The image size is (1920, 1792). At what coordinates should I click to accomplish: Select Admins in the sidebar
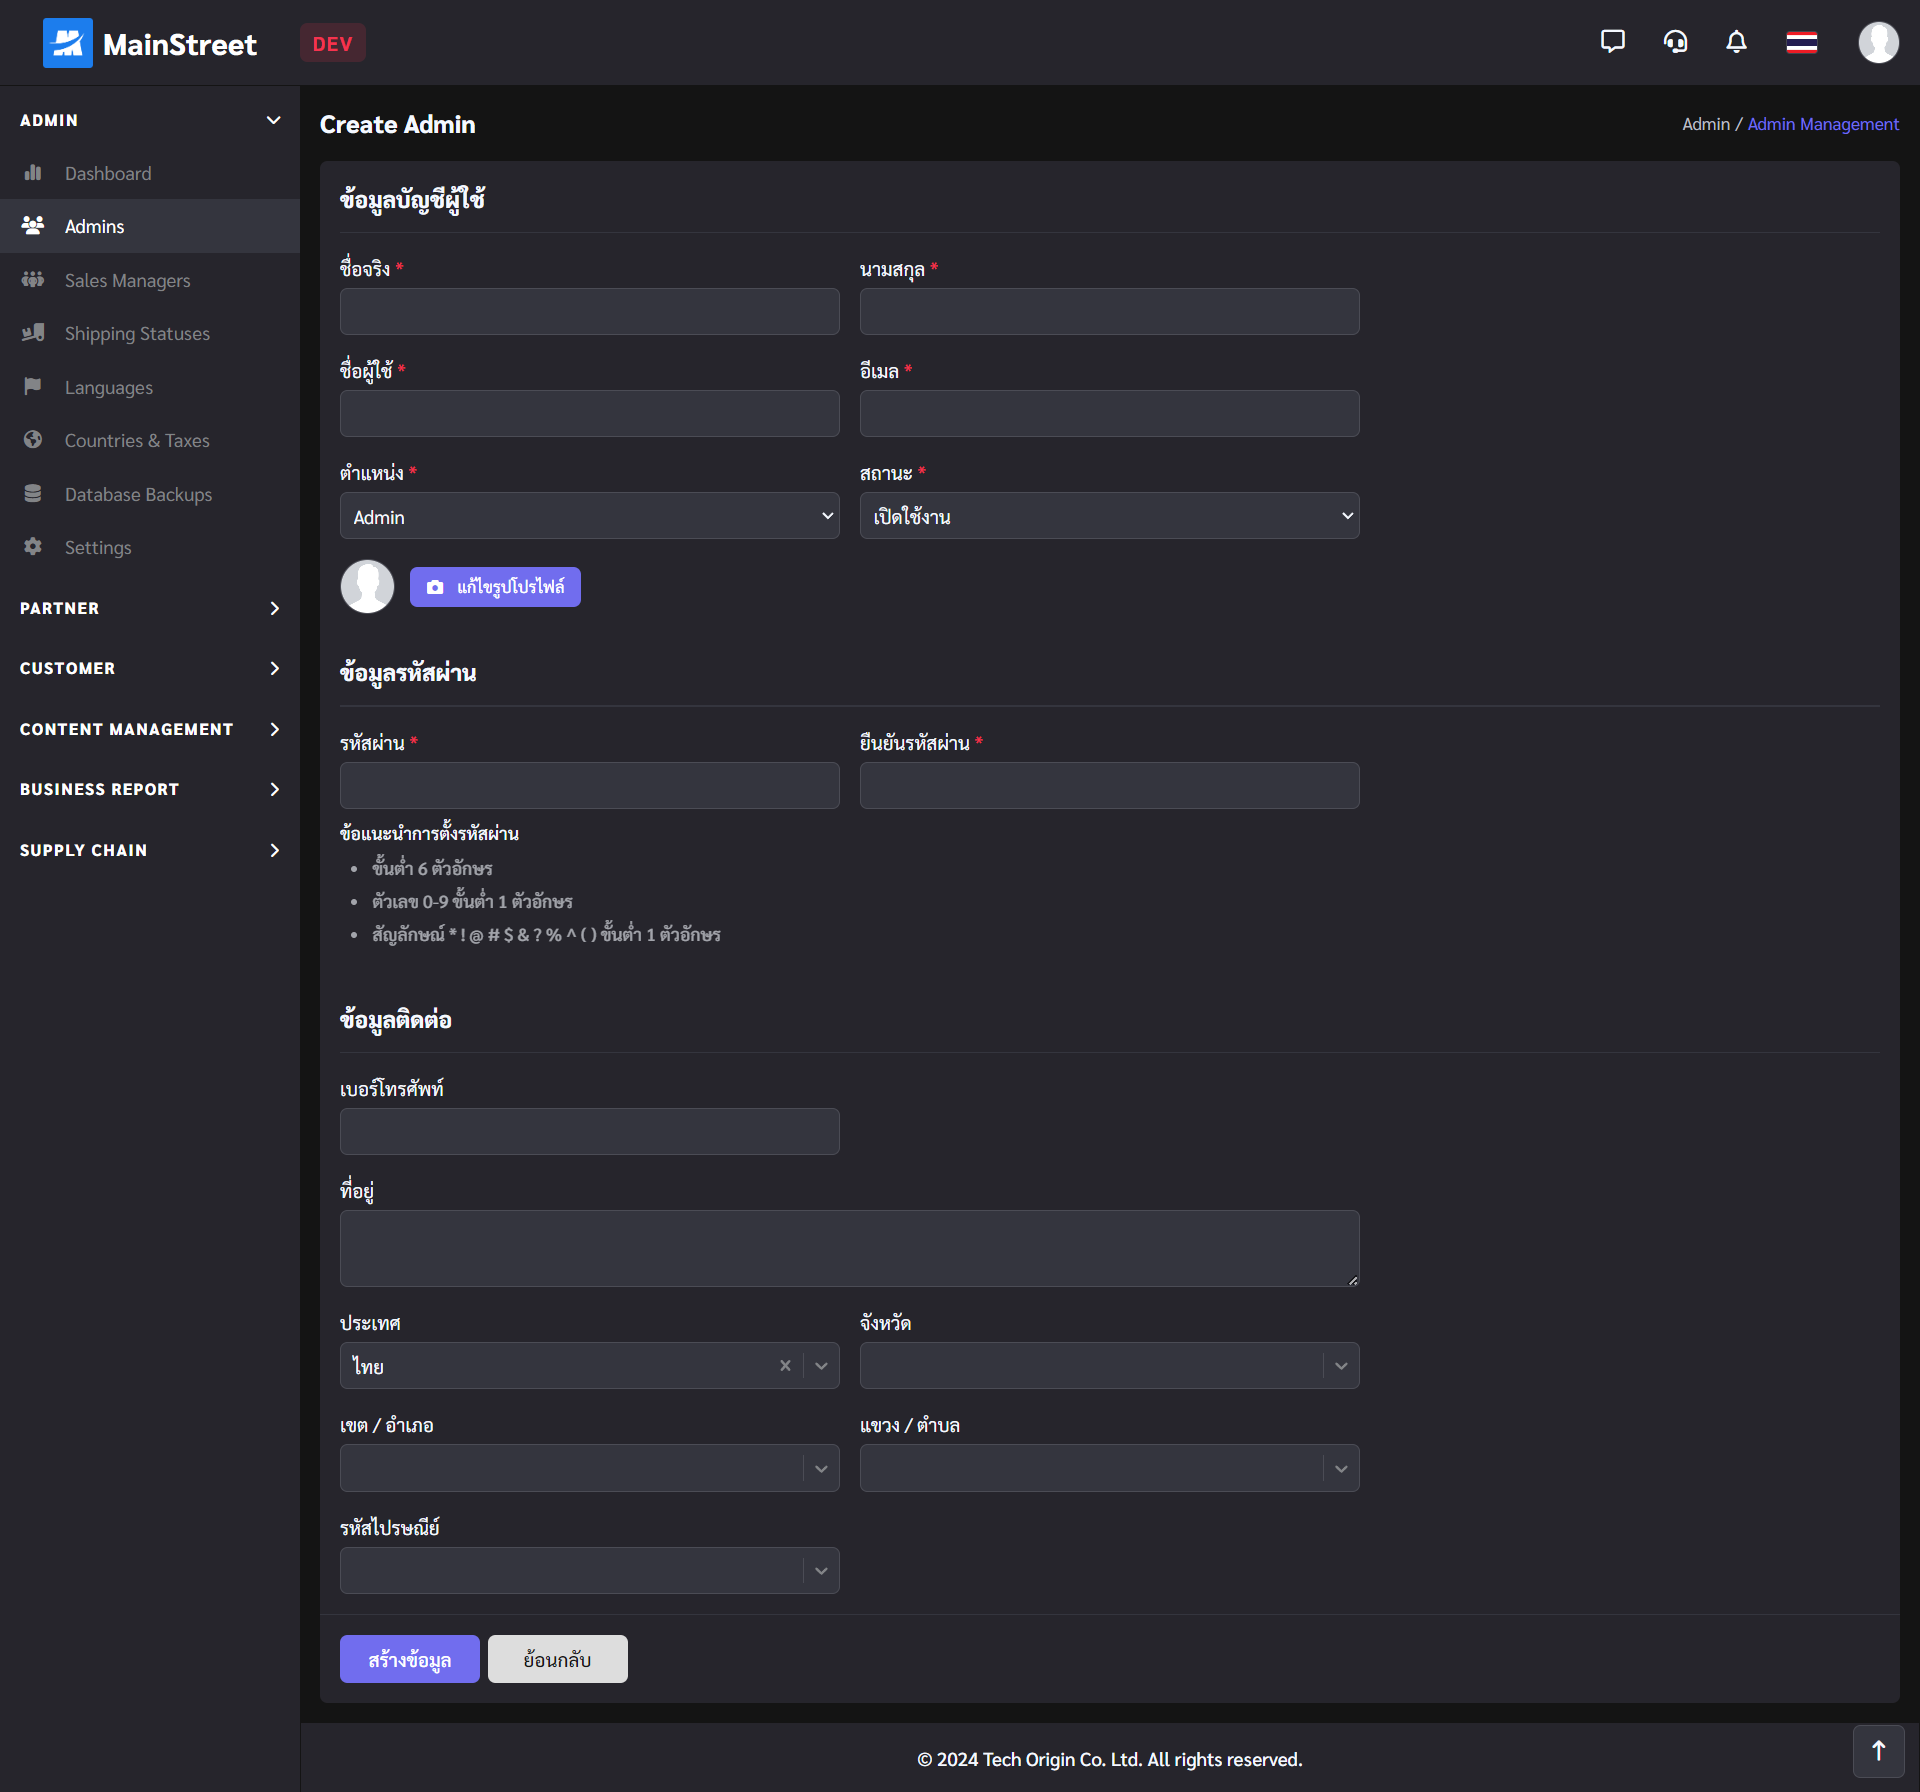[x=150, y=226]
